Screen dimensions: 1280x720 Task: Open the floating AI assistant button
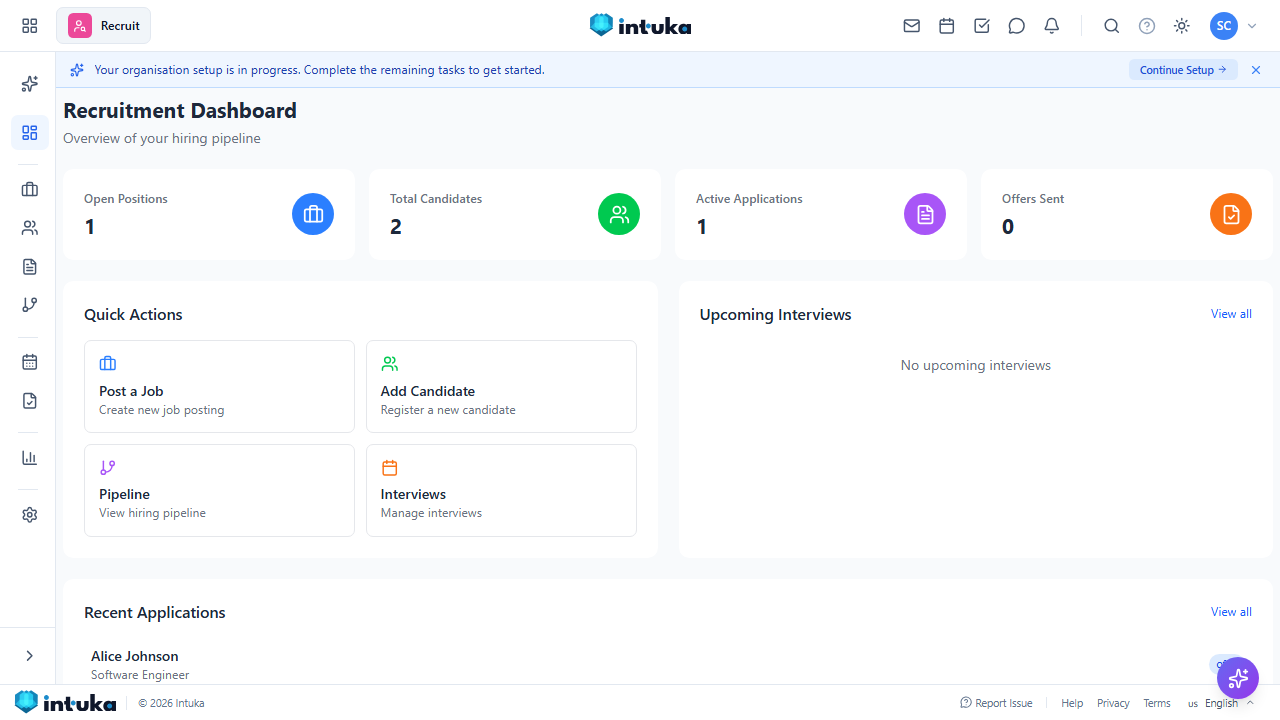pos(1238,678)
